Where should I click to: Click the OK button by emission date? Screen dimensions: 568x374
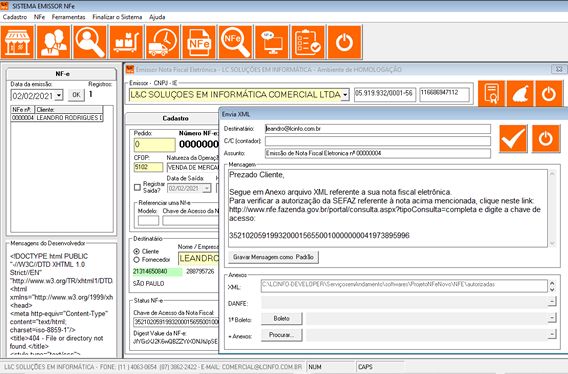point(76,95)
